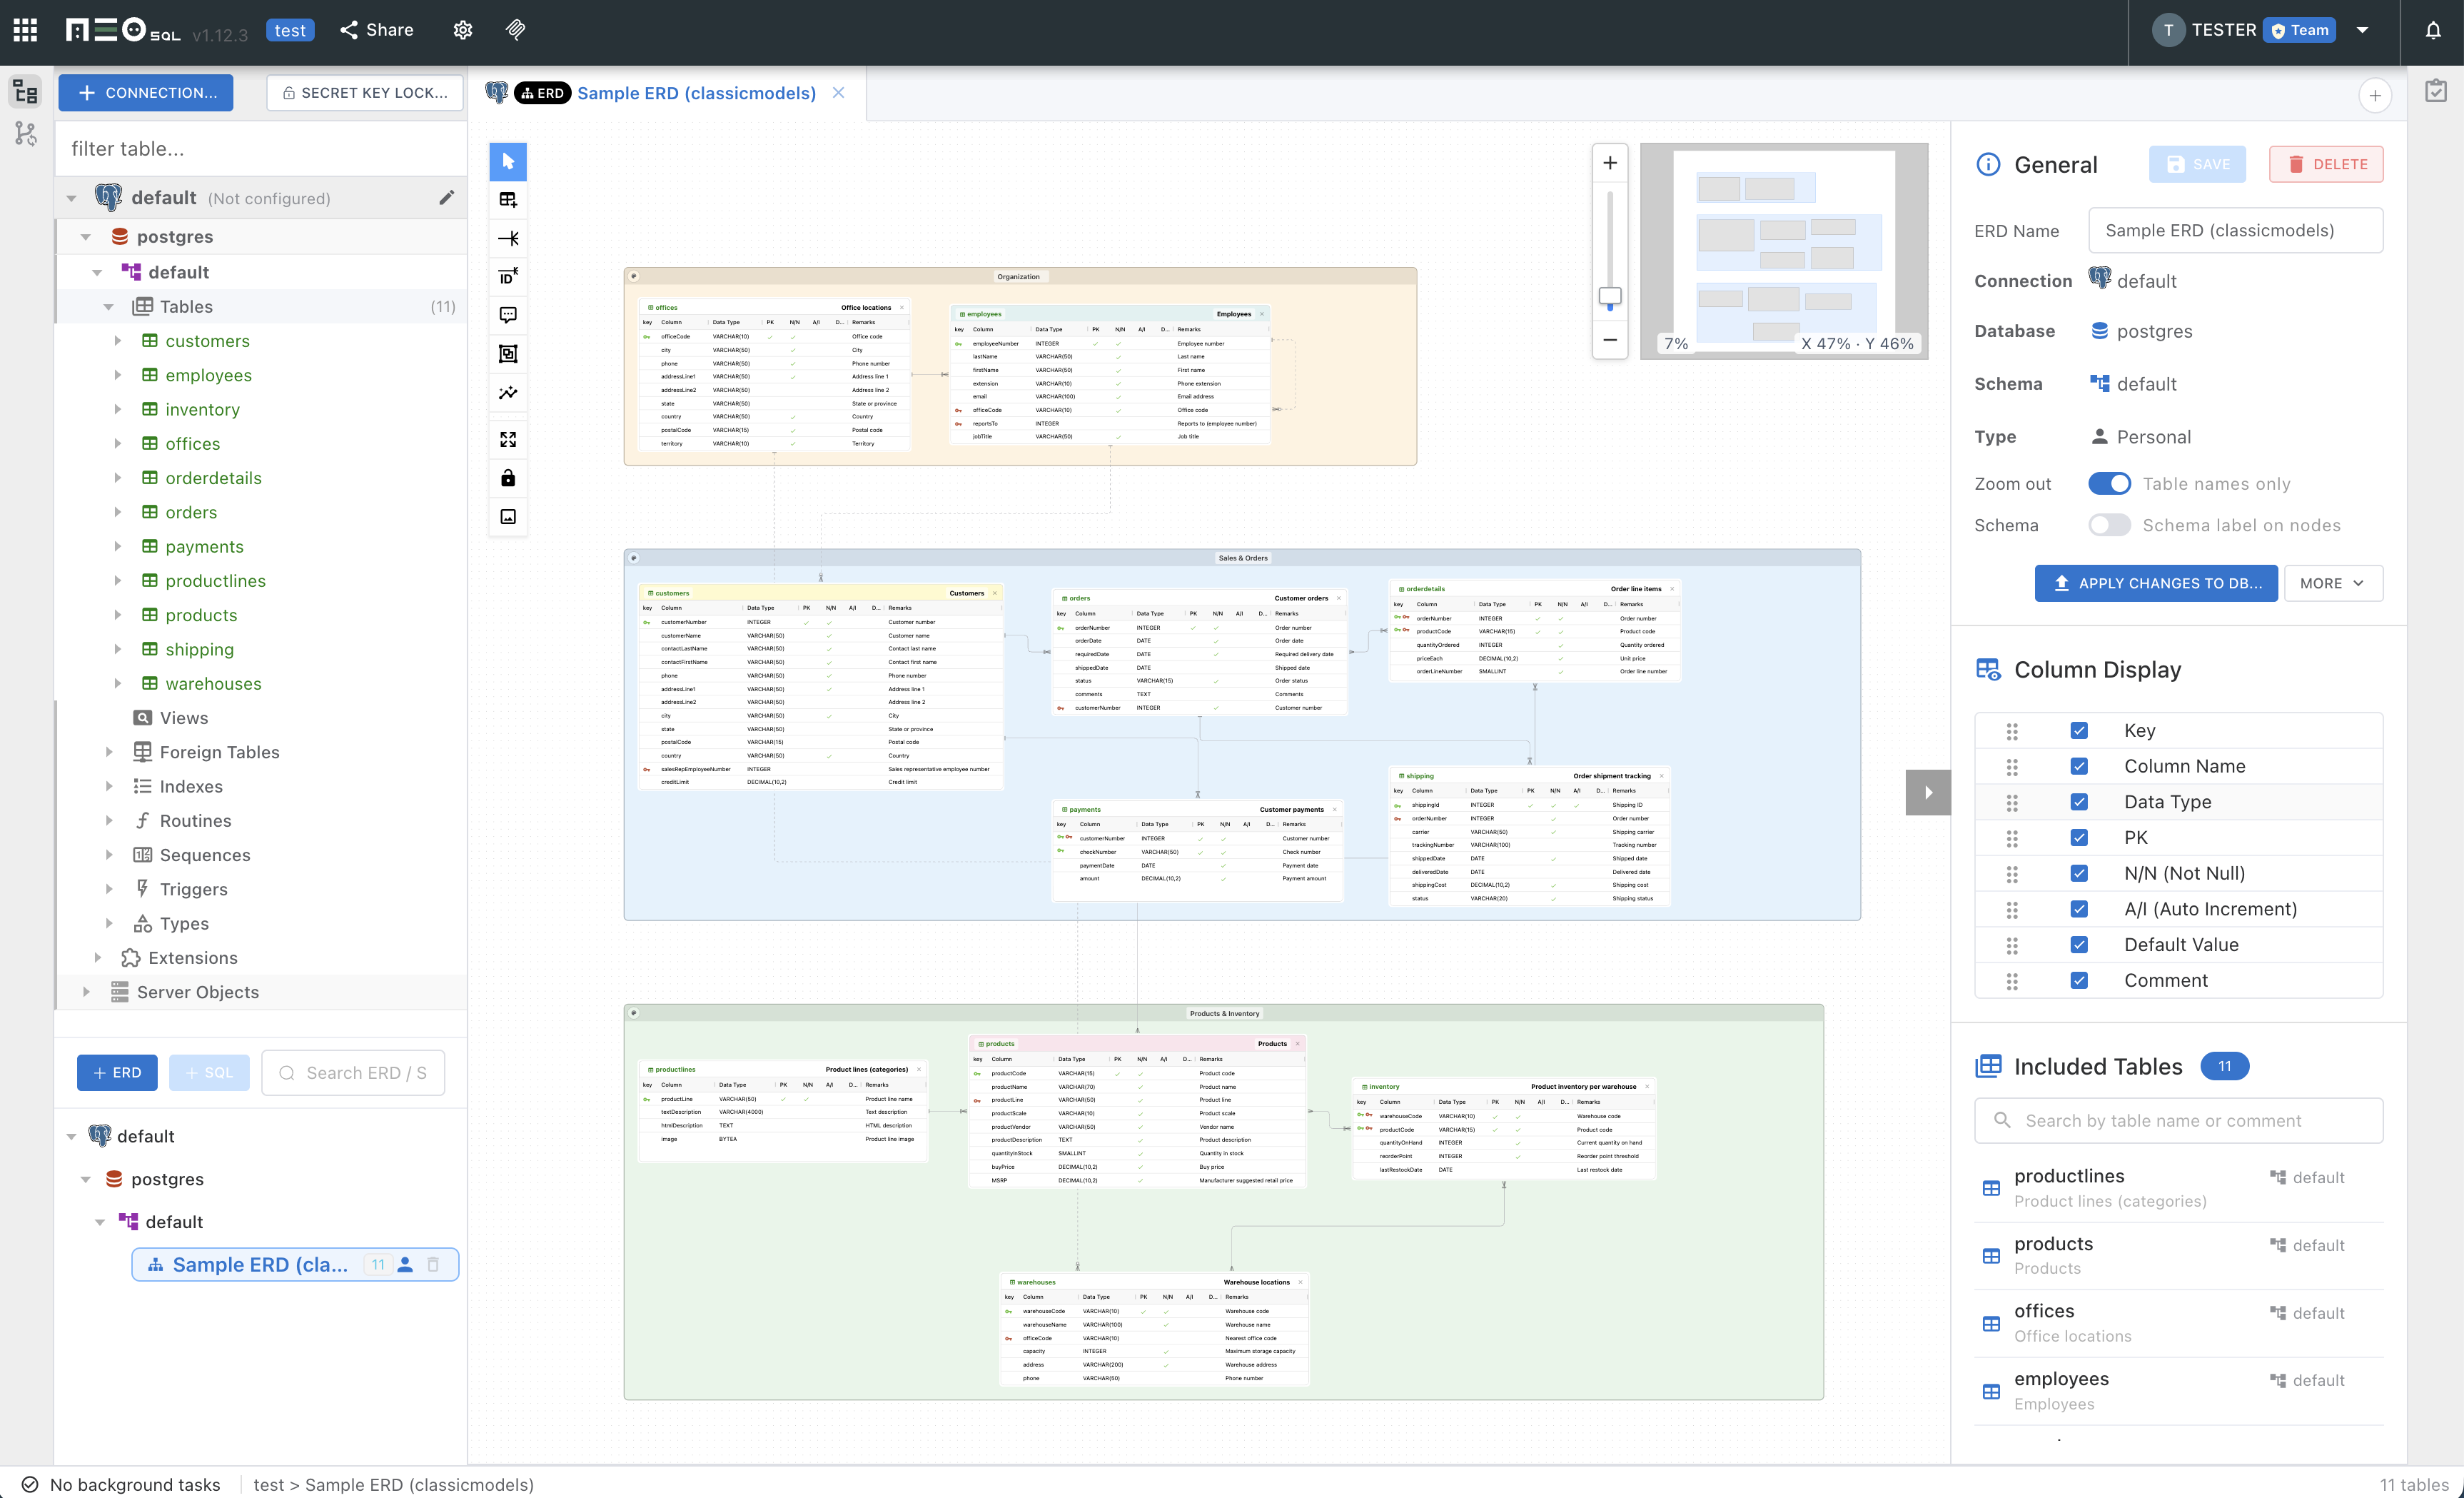This screenshot has height=1498, width=2464.
Task: Select the pointer cursor tool
Action: point(508,161)
